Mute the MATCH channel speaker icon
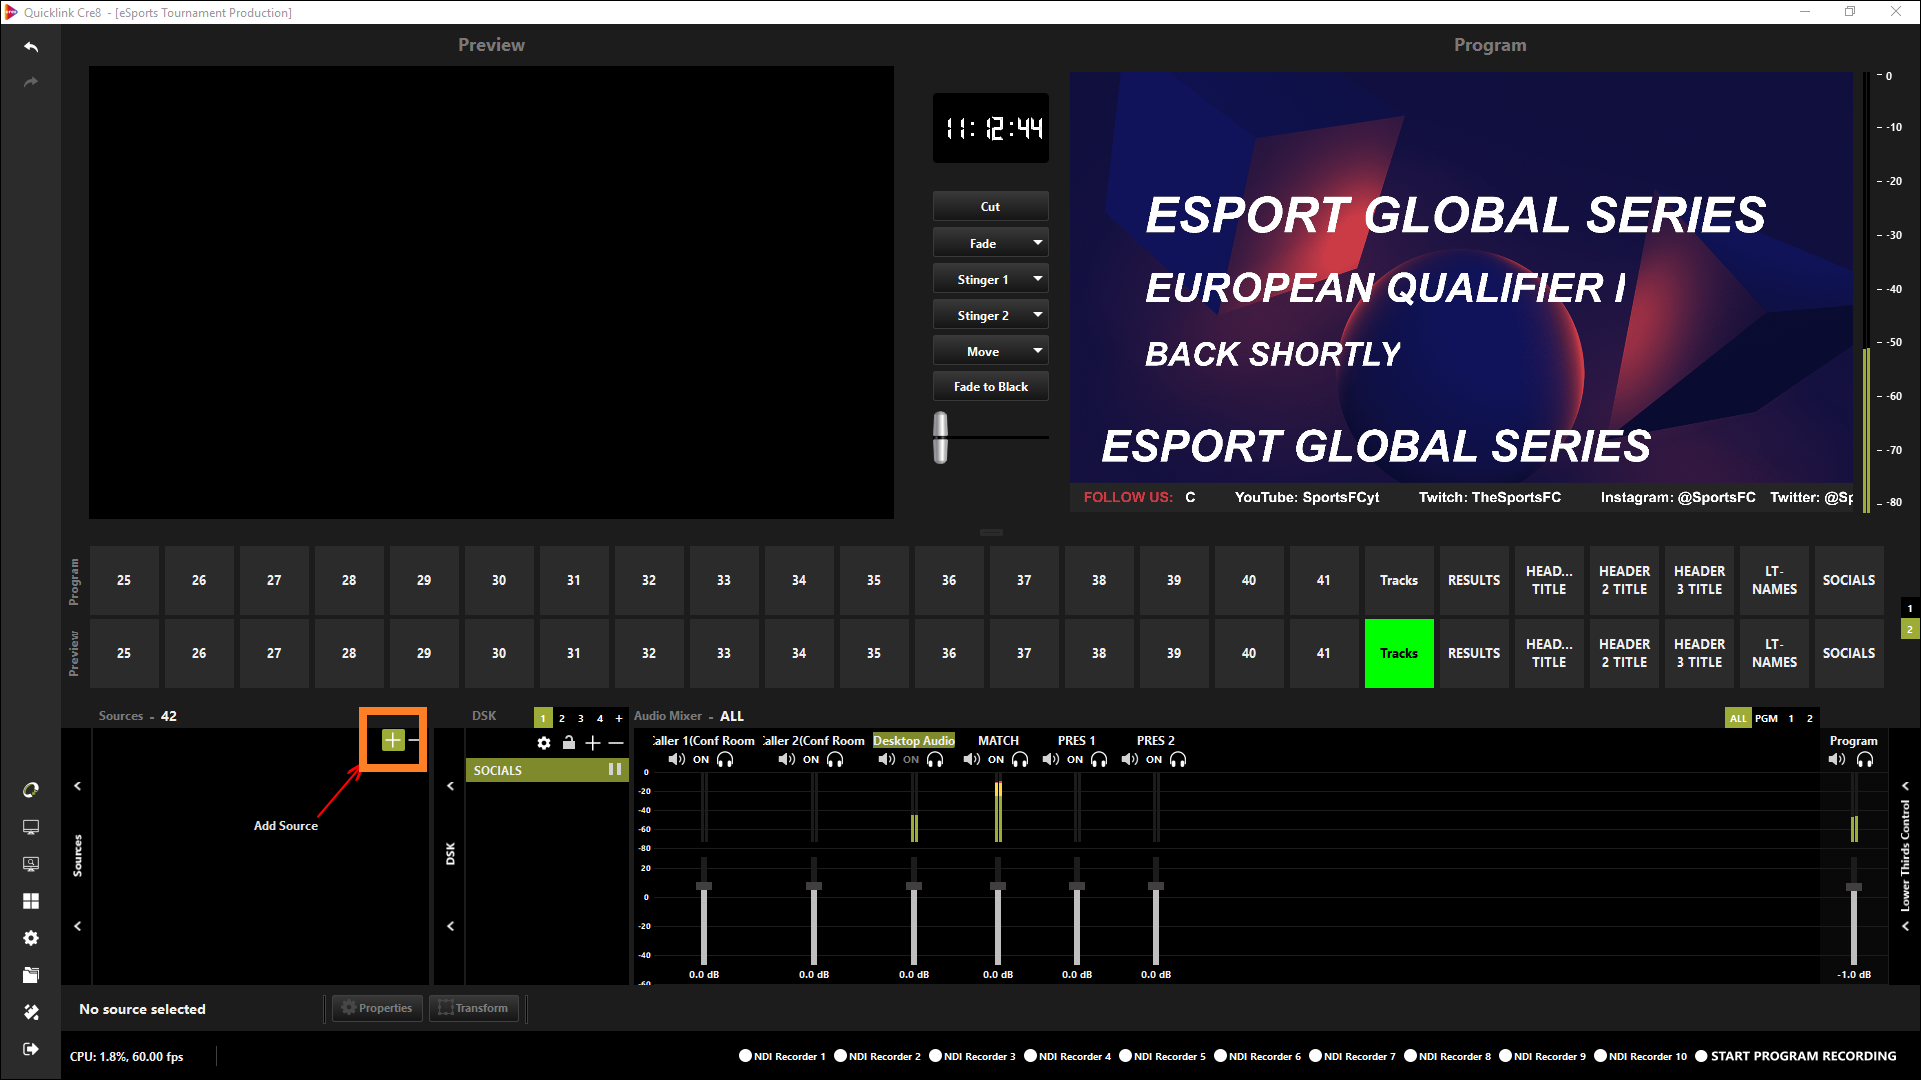This screenshot has width=1921, height=1080. point(971,760)
